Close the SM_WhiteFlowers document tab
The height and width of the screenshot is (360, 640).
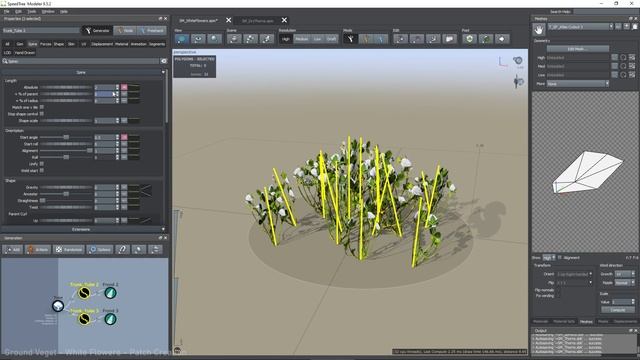[229, 20]
